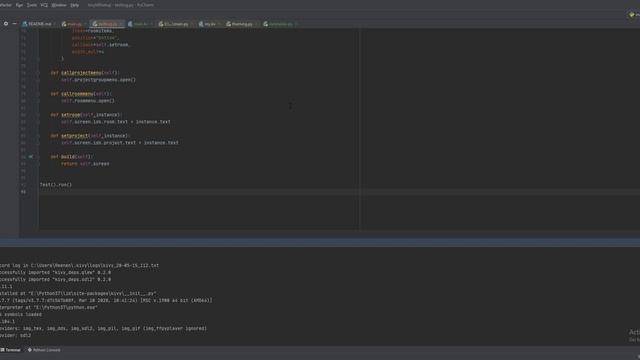Screen dimensions: 640x360
Task: Open the Run menu
Action: click(x=19, y=5)
